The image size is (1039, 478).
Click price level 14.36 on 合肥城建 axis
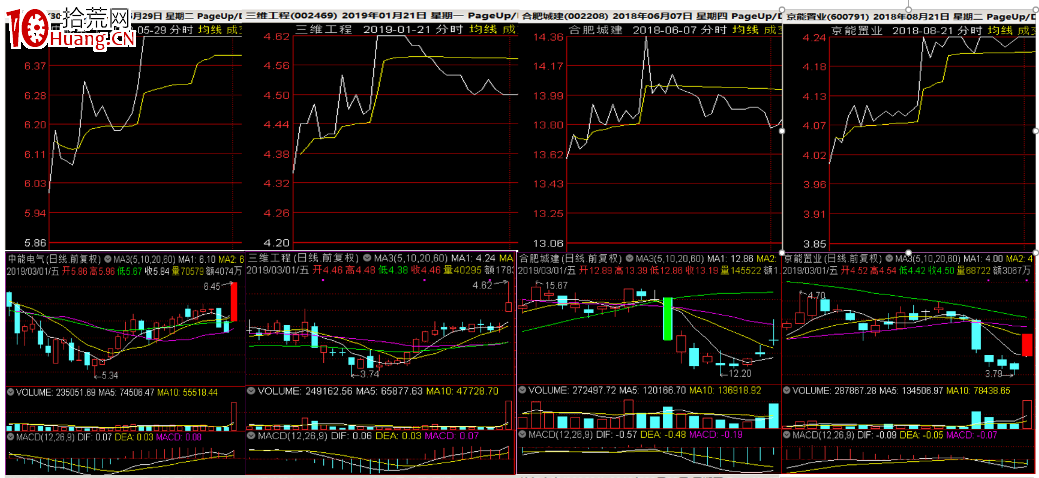point(548,36)
